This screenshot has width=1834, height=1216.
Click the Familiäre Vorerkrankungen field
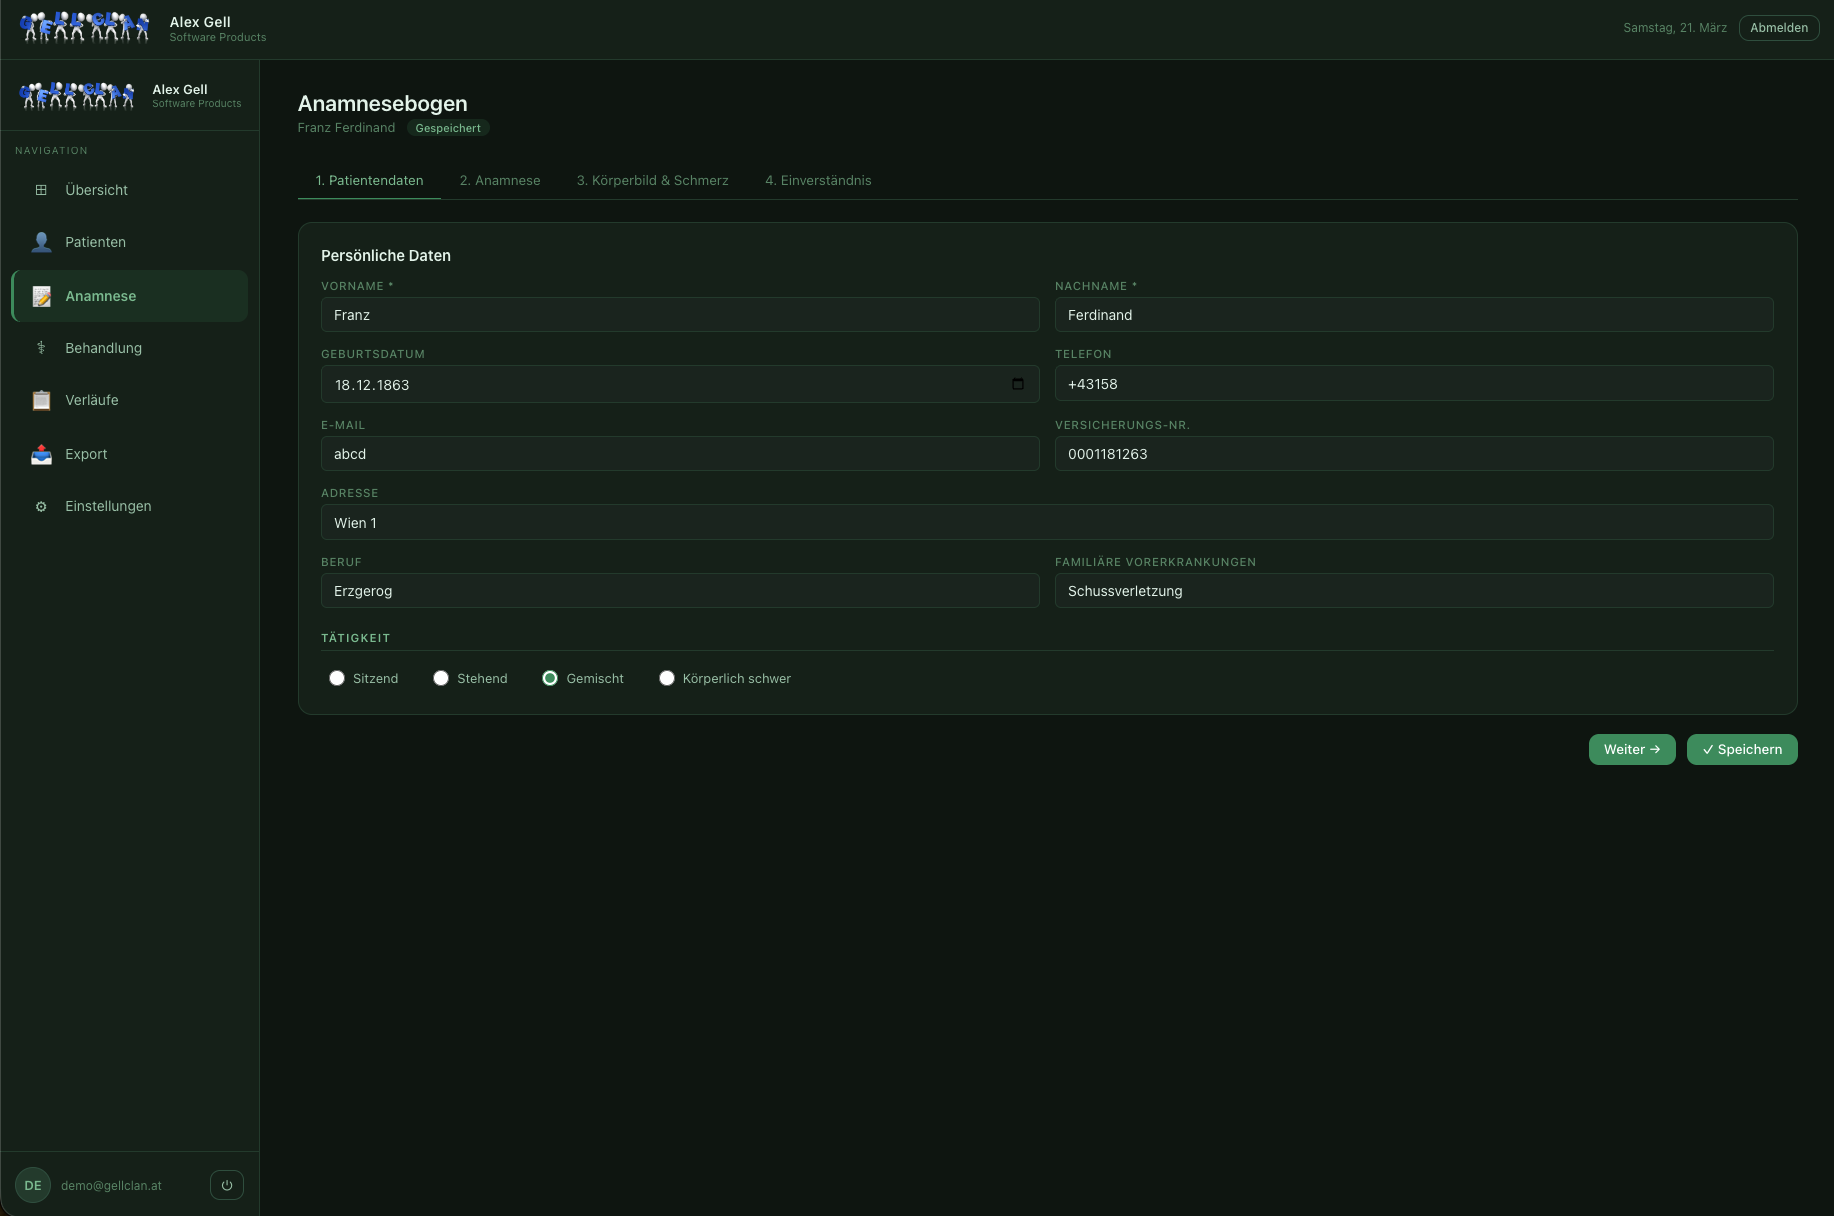[1414, 591]
